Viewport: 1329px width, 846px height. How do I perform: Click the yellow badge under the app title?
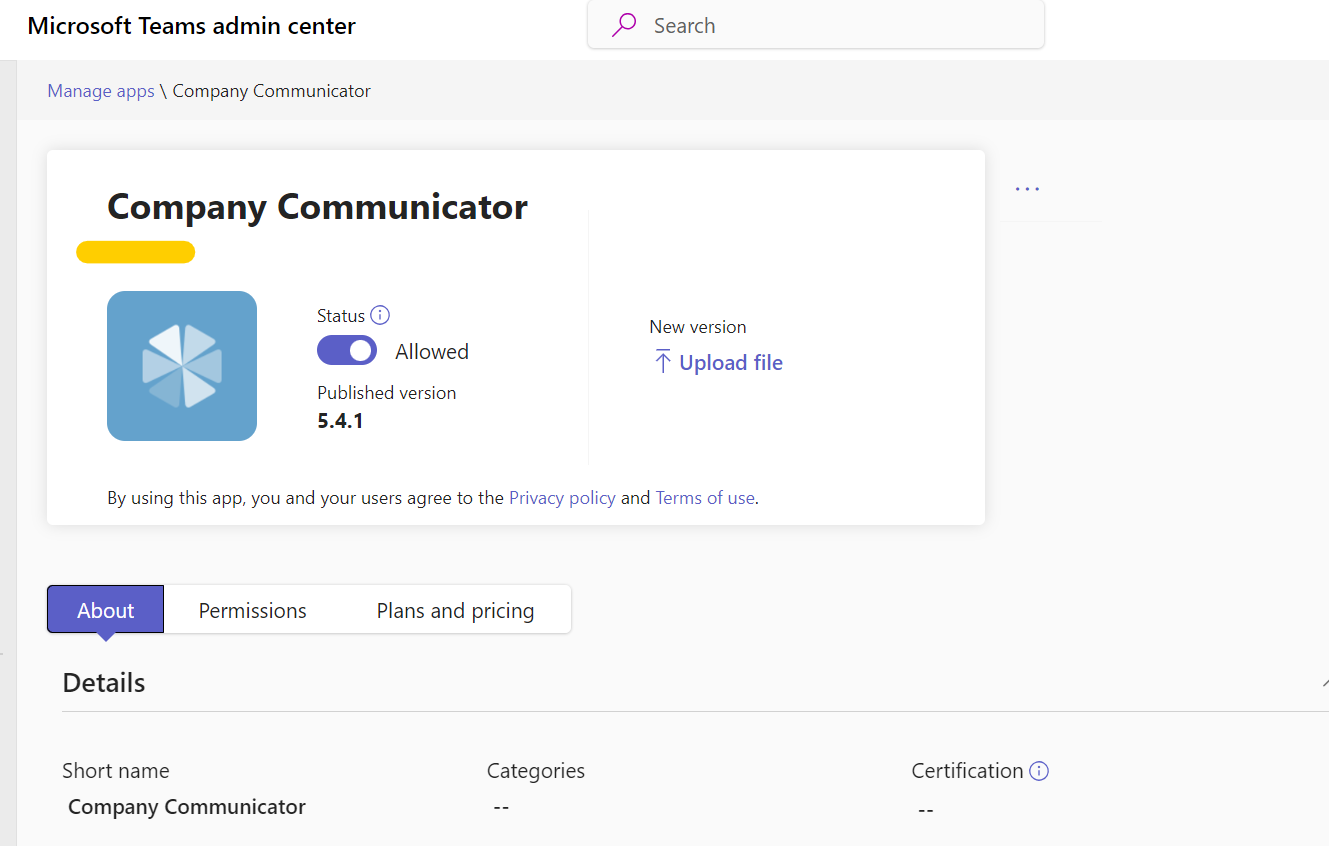coord(135,252)
